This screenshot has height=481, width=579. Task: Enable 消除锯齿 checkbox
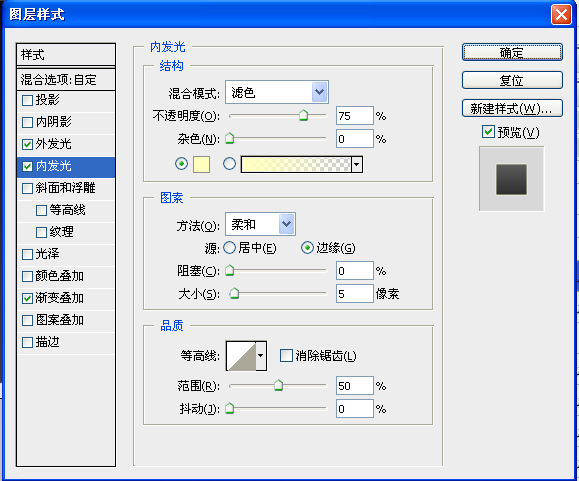coord(286,356)
